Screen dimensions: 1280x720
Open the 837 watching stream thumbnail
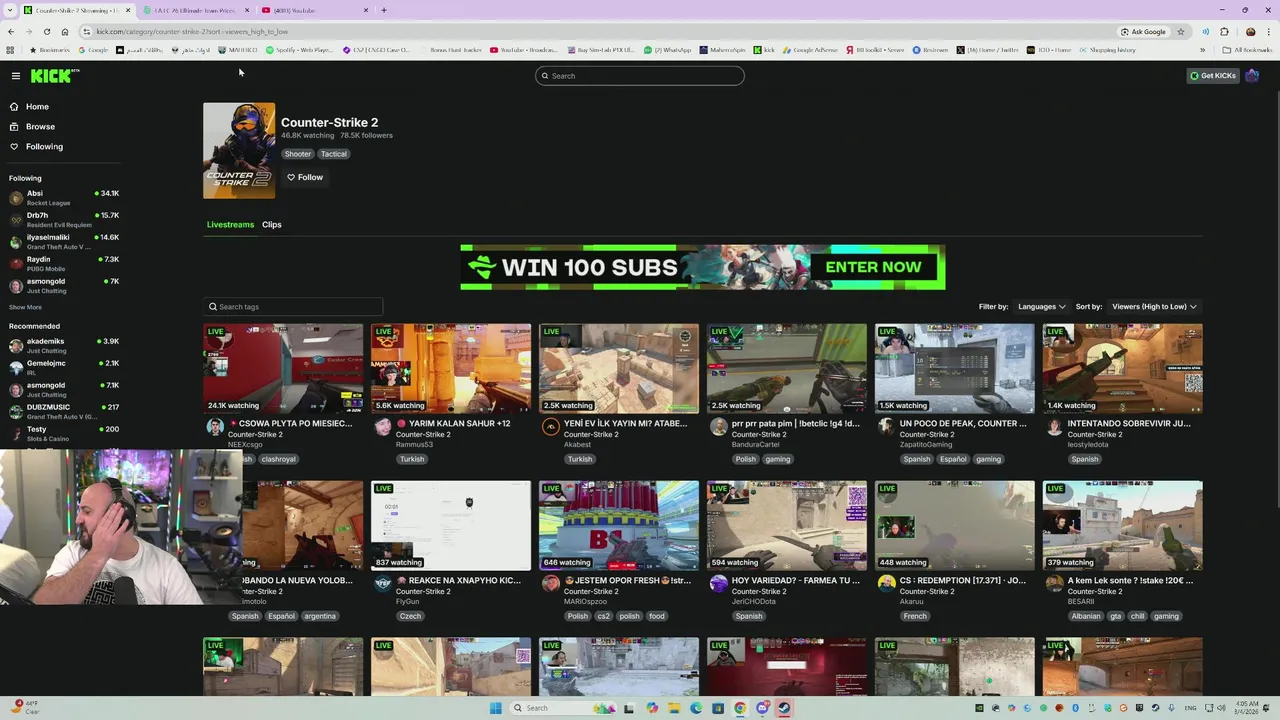(451, 525)
